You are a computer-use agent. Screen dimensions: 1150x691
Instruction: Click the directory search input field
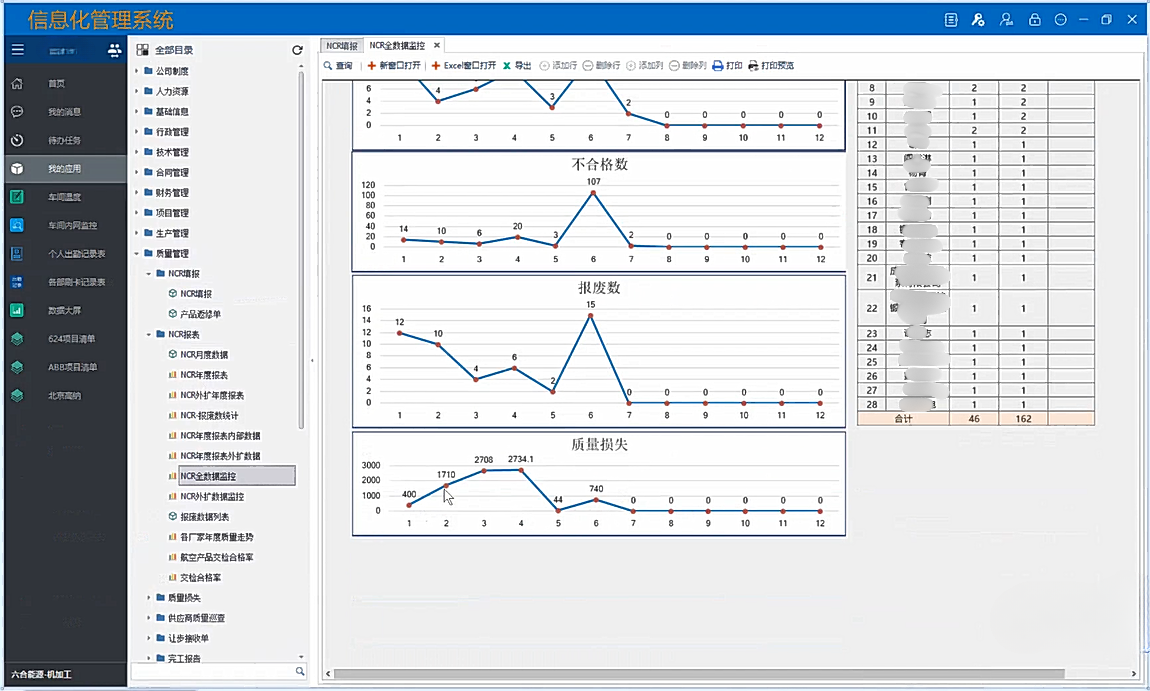pyautogui.click(x=212, y=671)
